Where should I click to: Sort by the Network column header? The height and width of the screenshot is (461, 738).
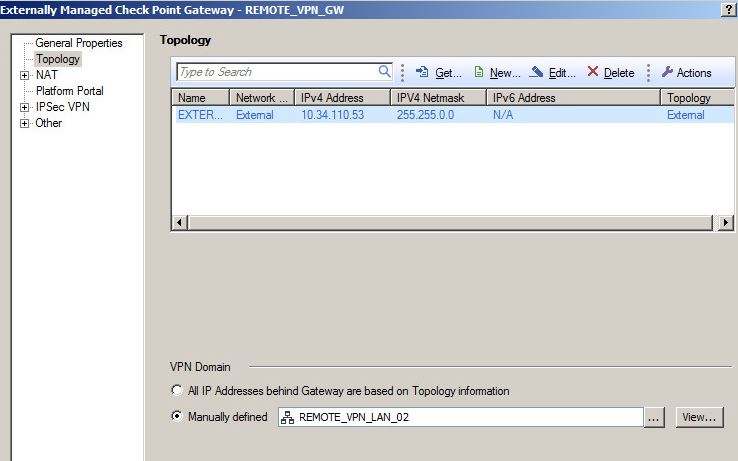point(262,97)
